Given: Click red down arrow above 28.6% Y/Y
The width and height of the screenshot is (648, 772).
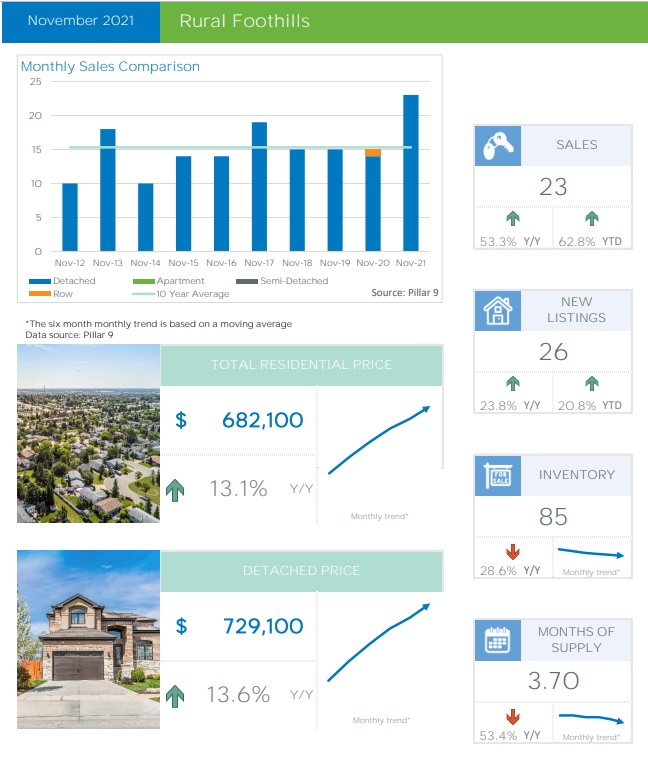Looking at the screenshot, I should click(513, 551).
